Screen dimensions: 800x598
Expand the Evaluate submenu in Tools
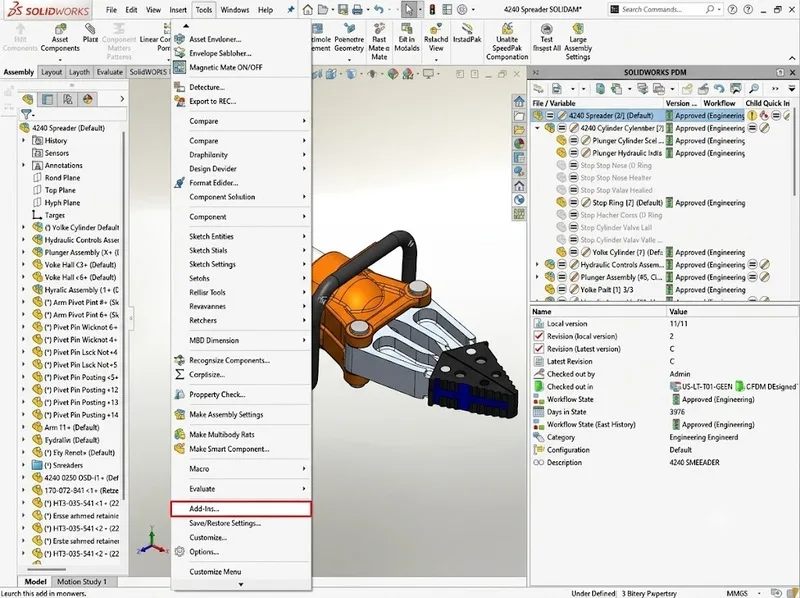240,488
